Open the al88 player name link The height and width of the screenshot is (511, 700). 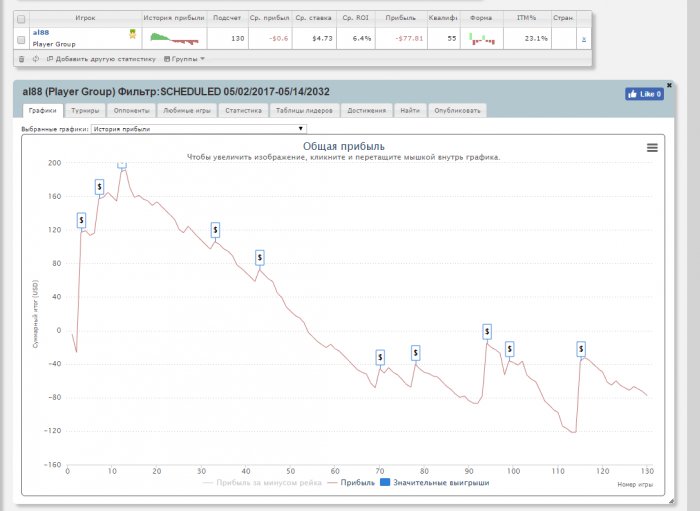coord(40,33)
